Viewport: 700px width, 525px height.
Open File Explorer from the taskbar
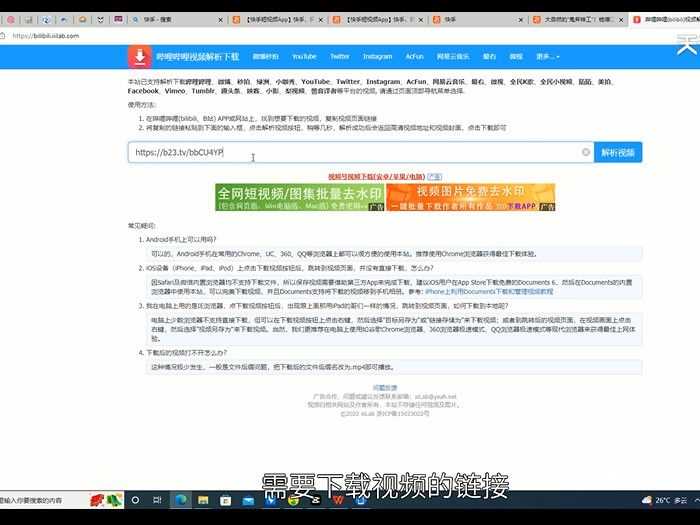coord(203,500)
